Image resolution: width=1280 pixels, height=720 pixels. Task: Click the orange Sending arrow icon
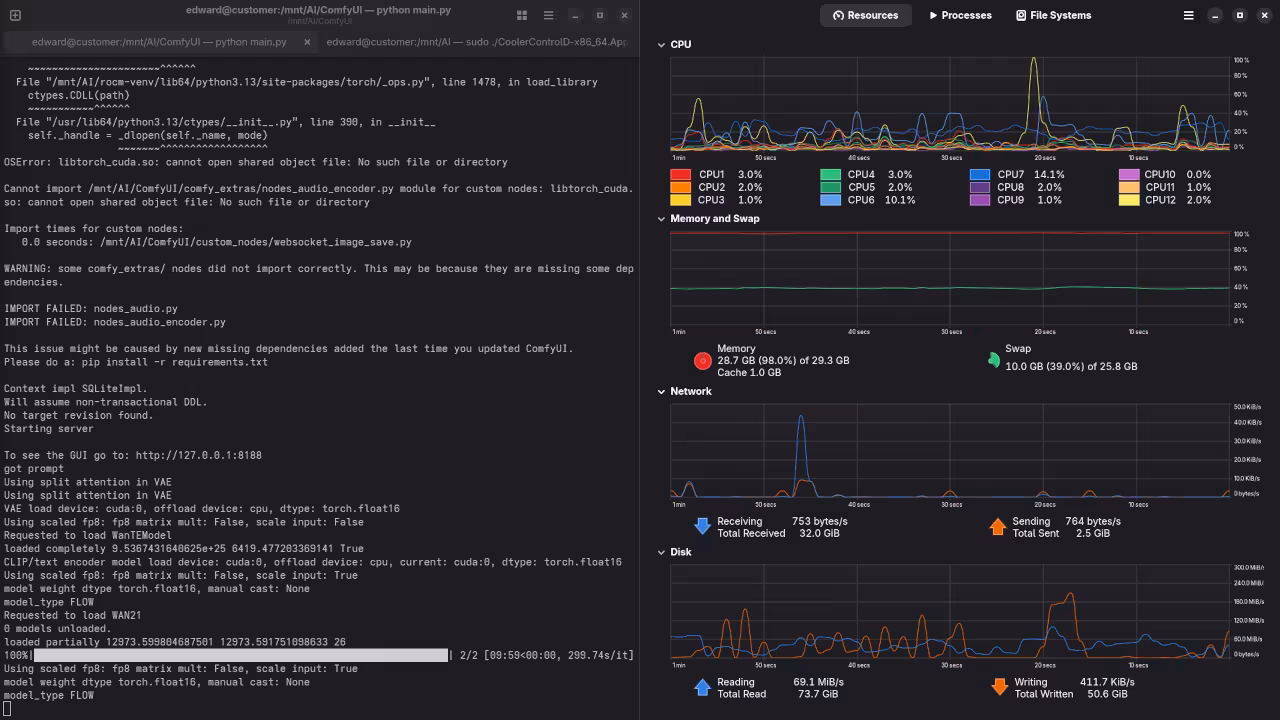tap(997, 527)
